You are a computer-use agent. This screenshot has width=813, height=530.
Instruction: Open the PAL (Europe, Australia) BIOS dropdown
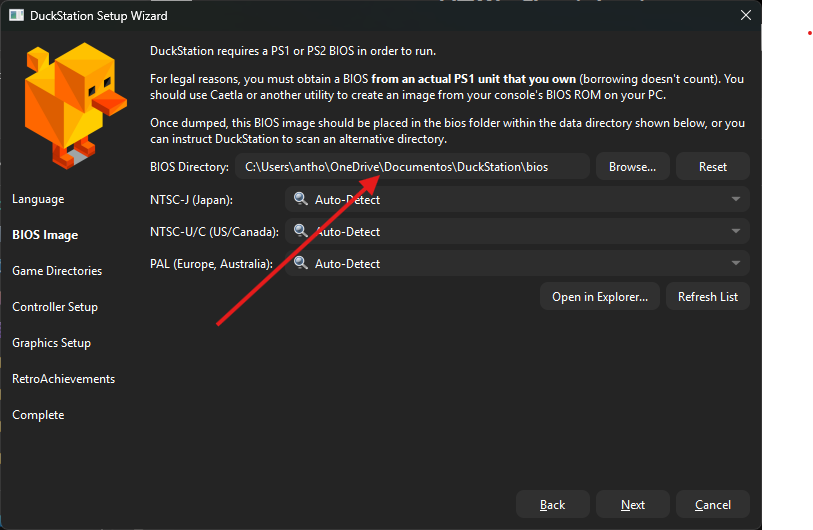(x=517, y=264)
